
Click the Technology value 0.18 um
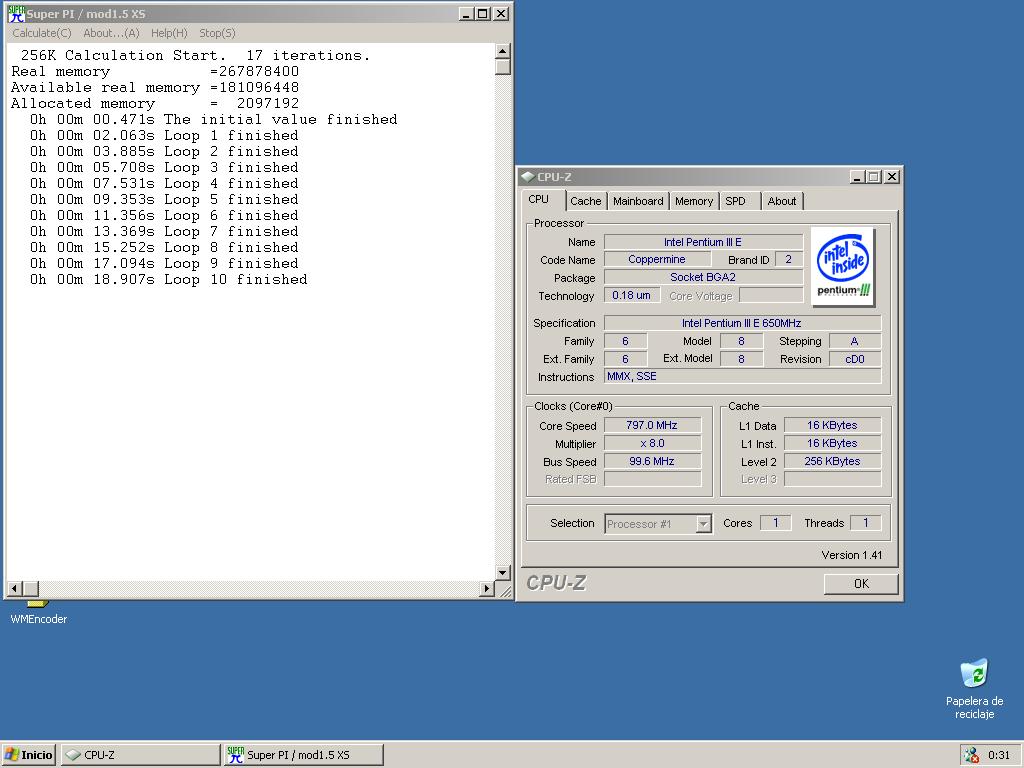pyautogui.click(x=631, y=295)
